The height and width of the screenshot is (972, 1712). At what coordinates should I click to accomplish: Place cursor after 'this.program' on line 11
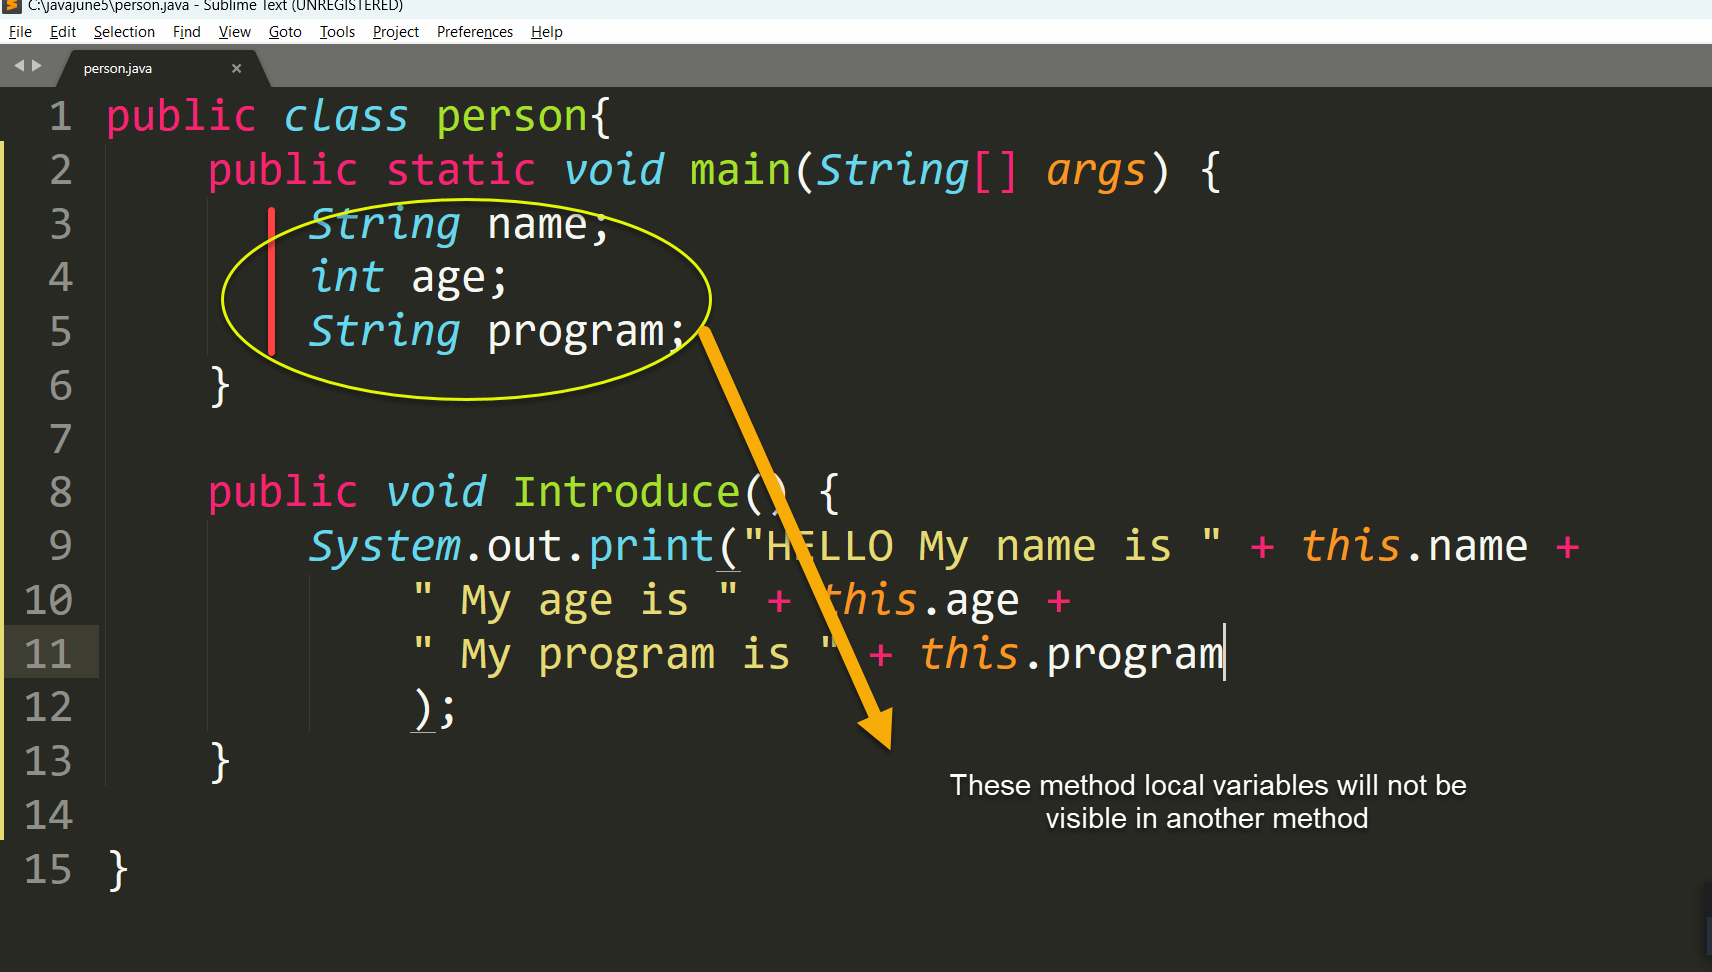pos(1225,654)
